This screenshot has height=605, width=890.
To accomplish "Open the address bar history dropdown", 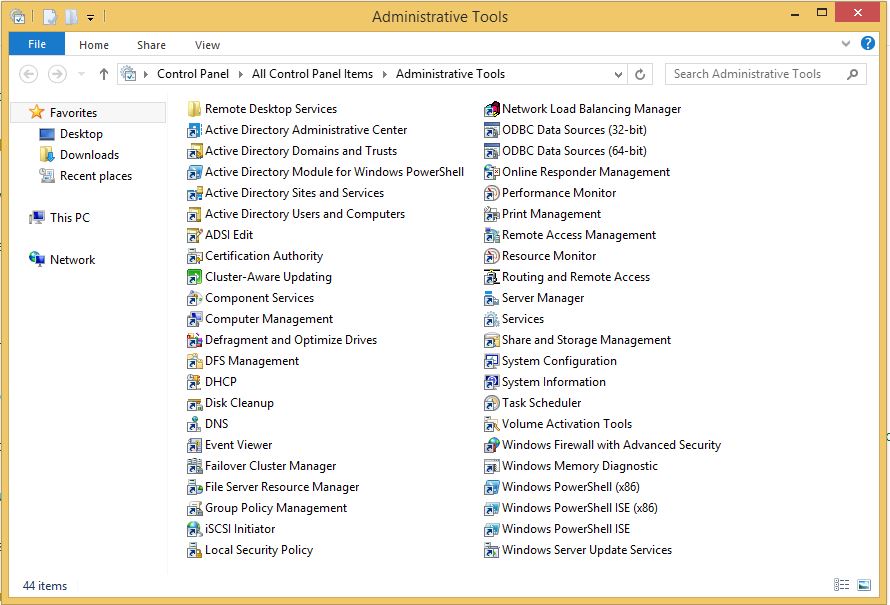I will click(x=619, y=74).
